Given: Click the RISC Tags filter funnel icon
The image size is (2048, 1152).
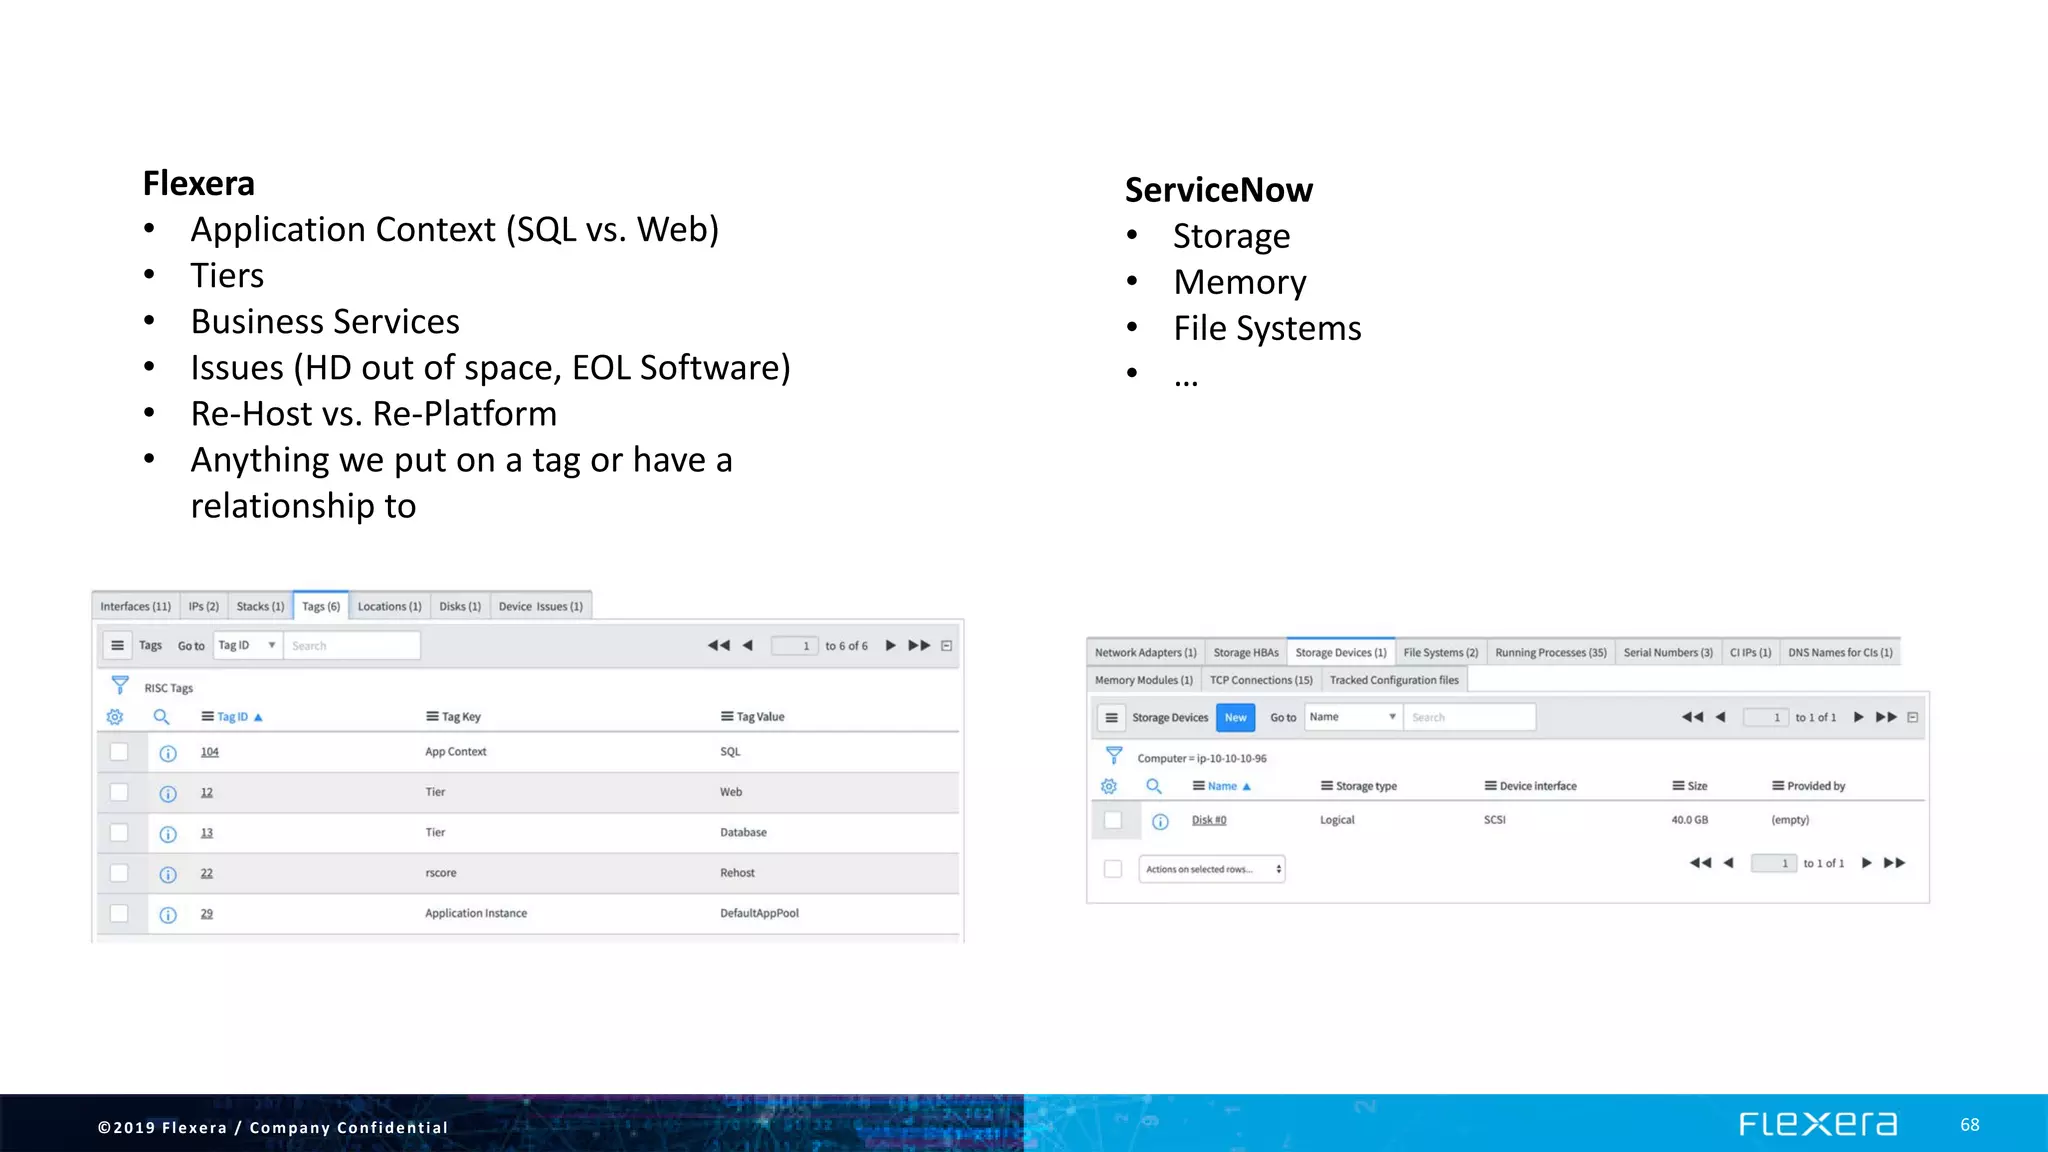Looking at the screenshot, I should 120,685.
